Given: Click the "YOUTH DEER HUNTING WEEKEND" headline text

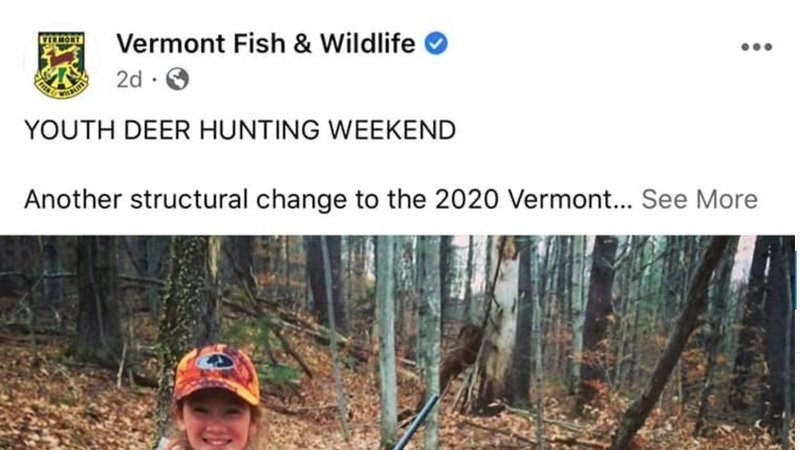Looking at the screenshot, I should pos(240,130).
